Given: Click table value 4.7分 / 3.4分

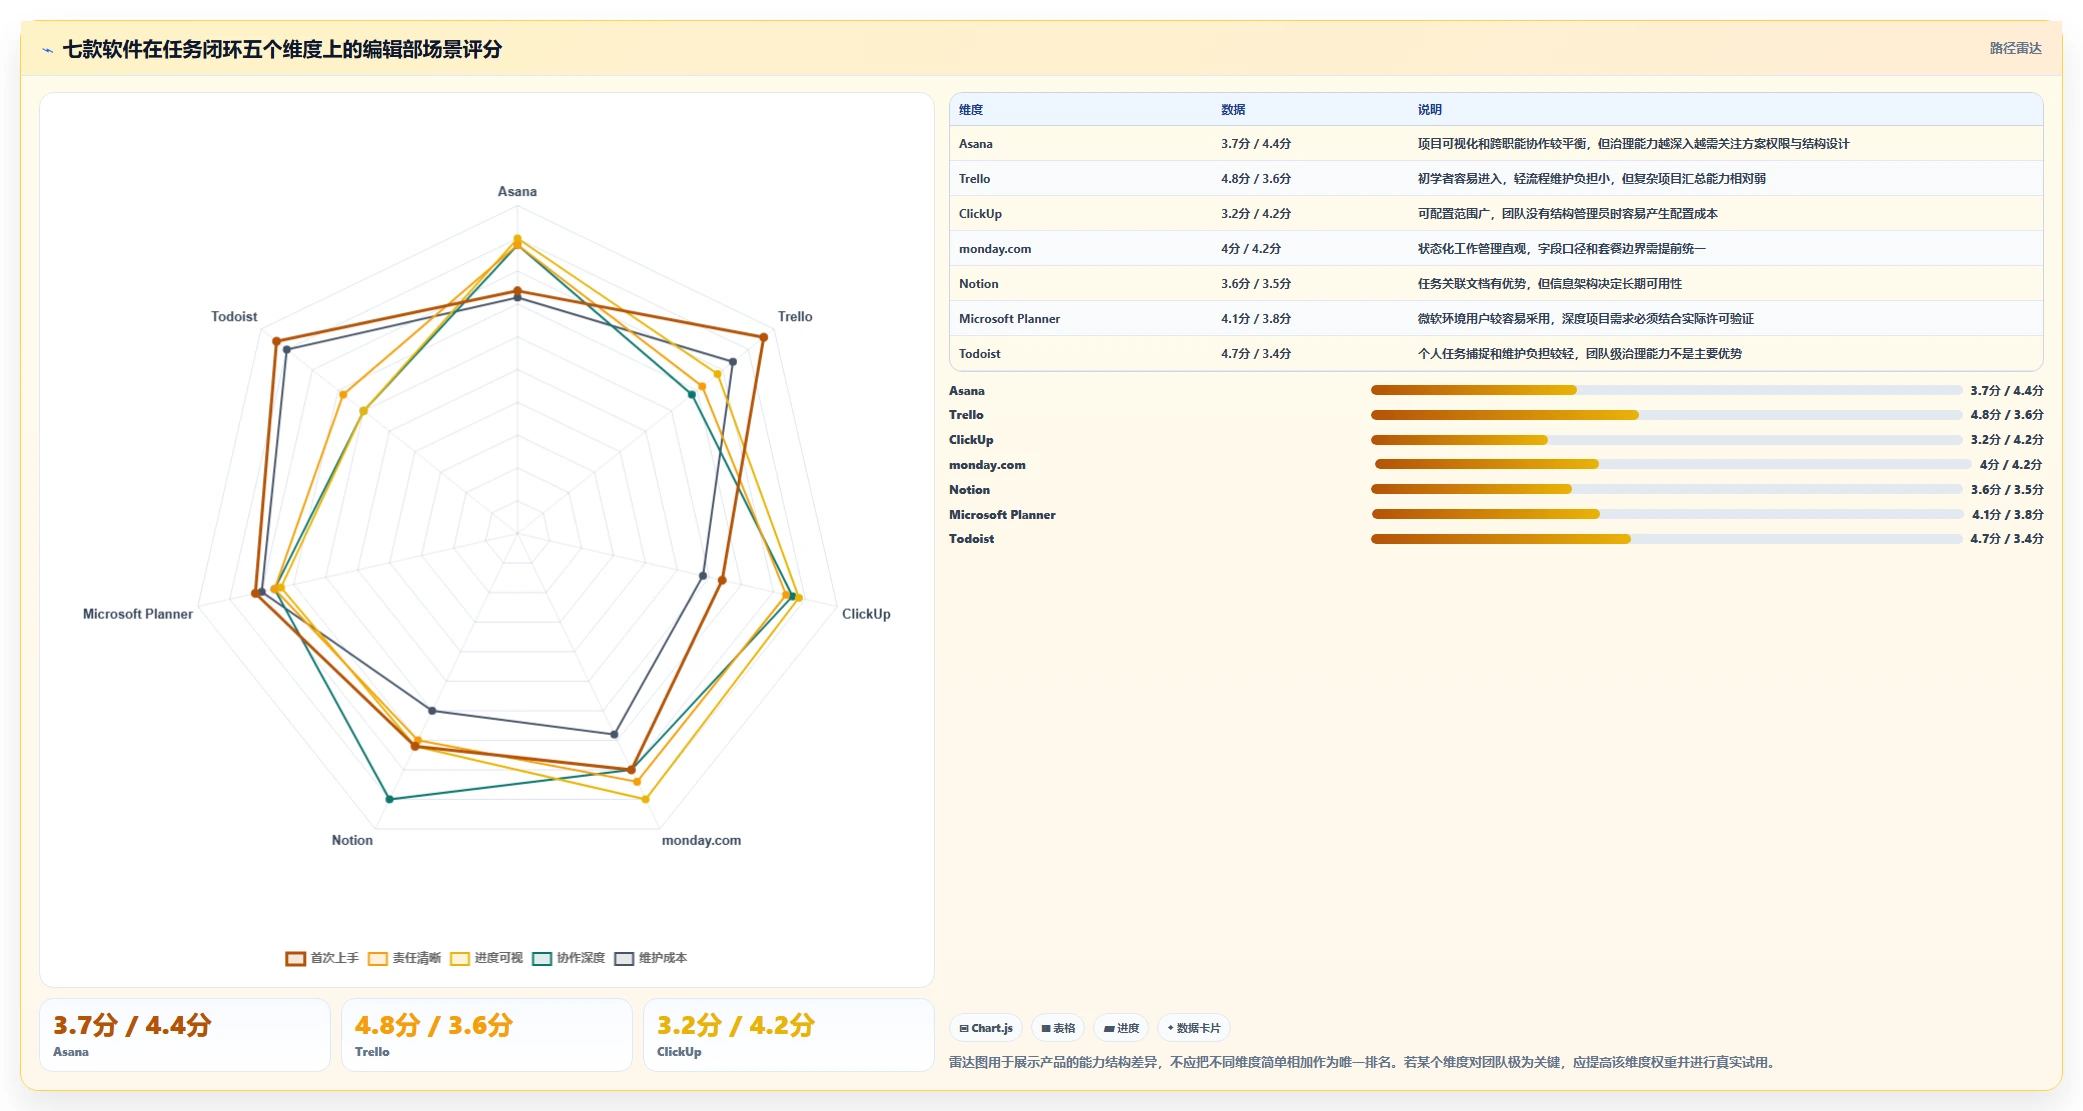Looking at the screenshot, I should pos(1256,354).
